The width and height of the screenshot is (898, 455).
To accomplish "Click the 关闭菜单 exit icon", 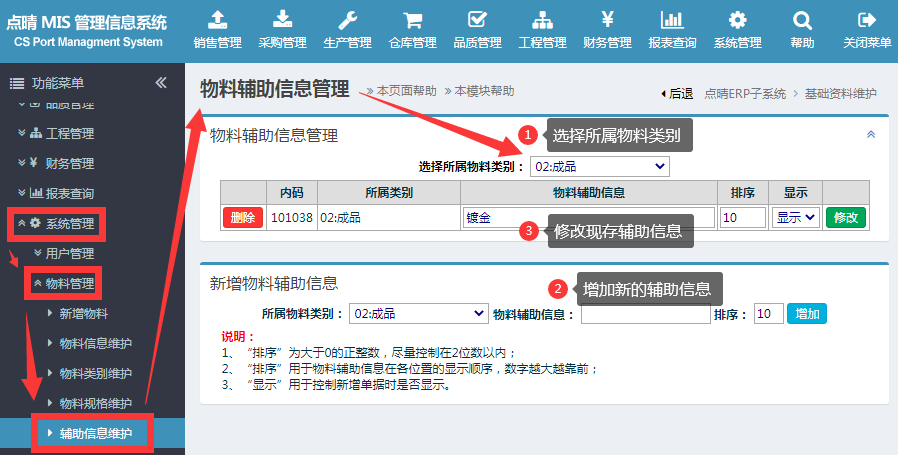I will point(867,20).
